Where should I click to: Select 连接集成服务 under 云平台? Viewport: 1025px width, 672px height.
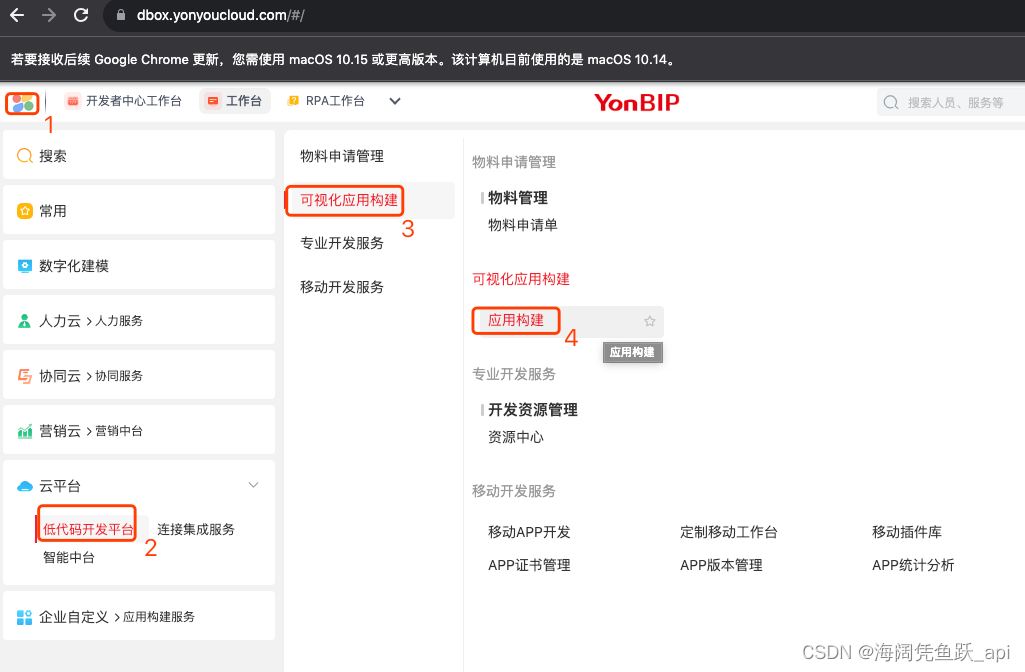point(195,529)
